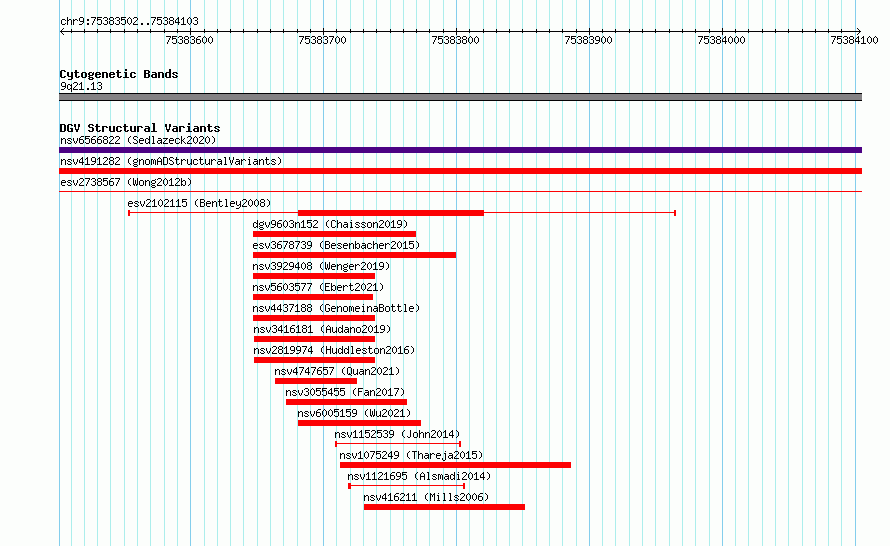Select the nsv3929408 variant bar

tap(314, 276)
